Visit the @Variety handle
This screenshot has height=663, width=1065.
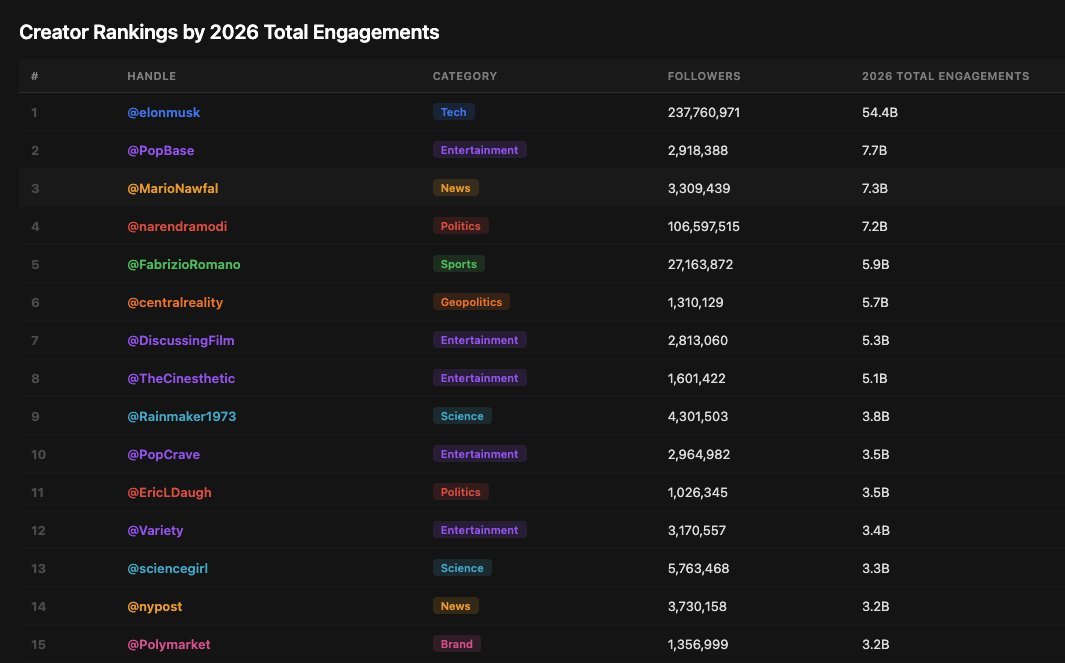click(x=156, y=531)
